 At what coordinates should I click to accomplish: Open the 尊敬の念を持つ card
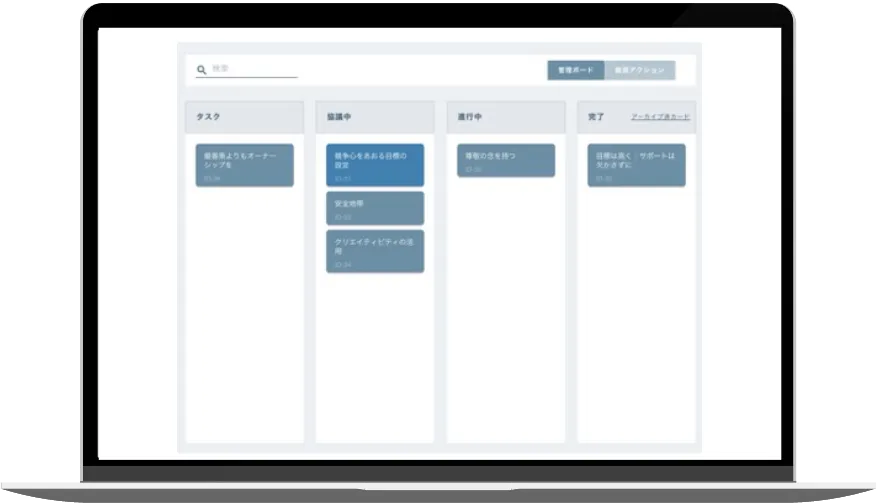click(x=505, y=160)
